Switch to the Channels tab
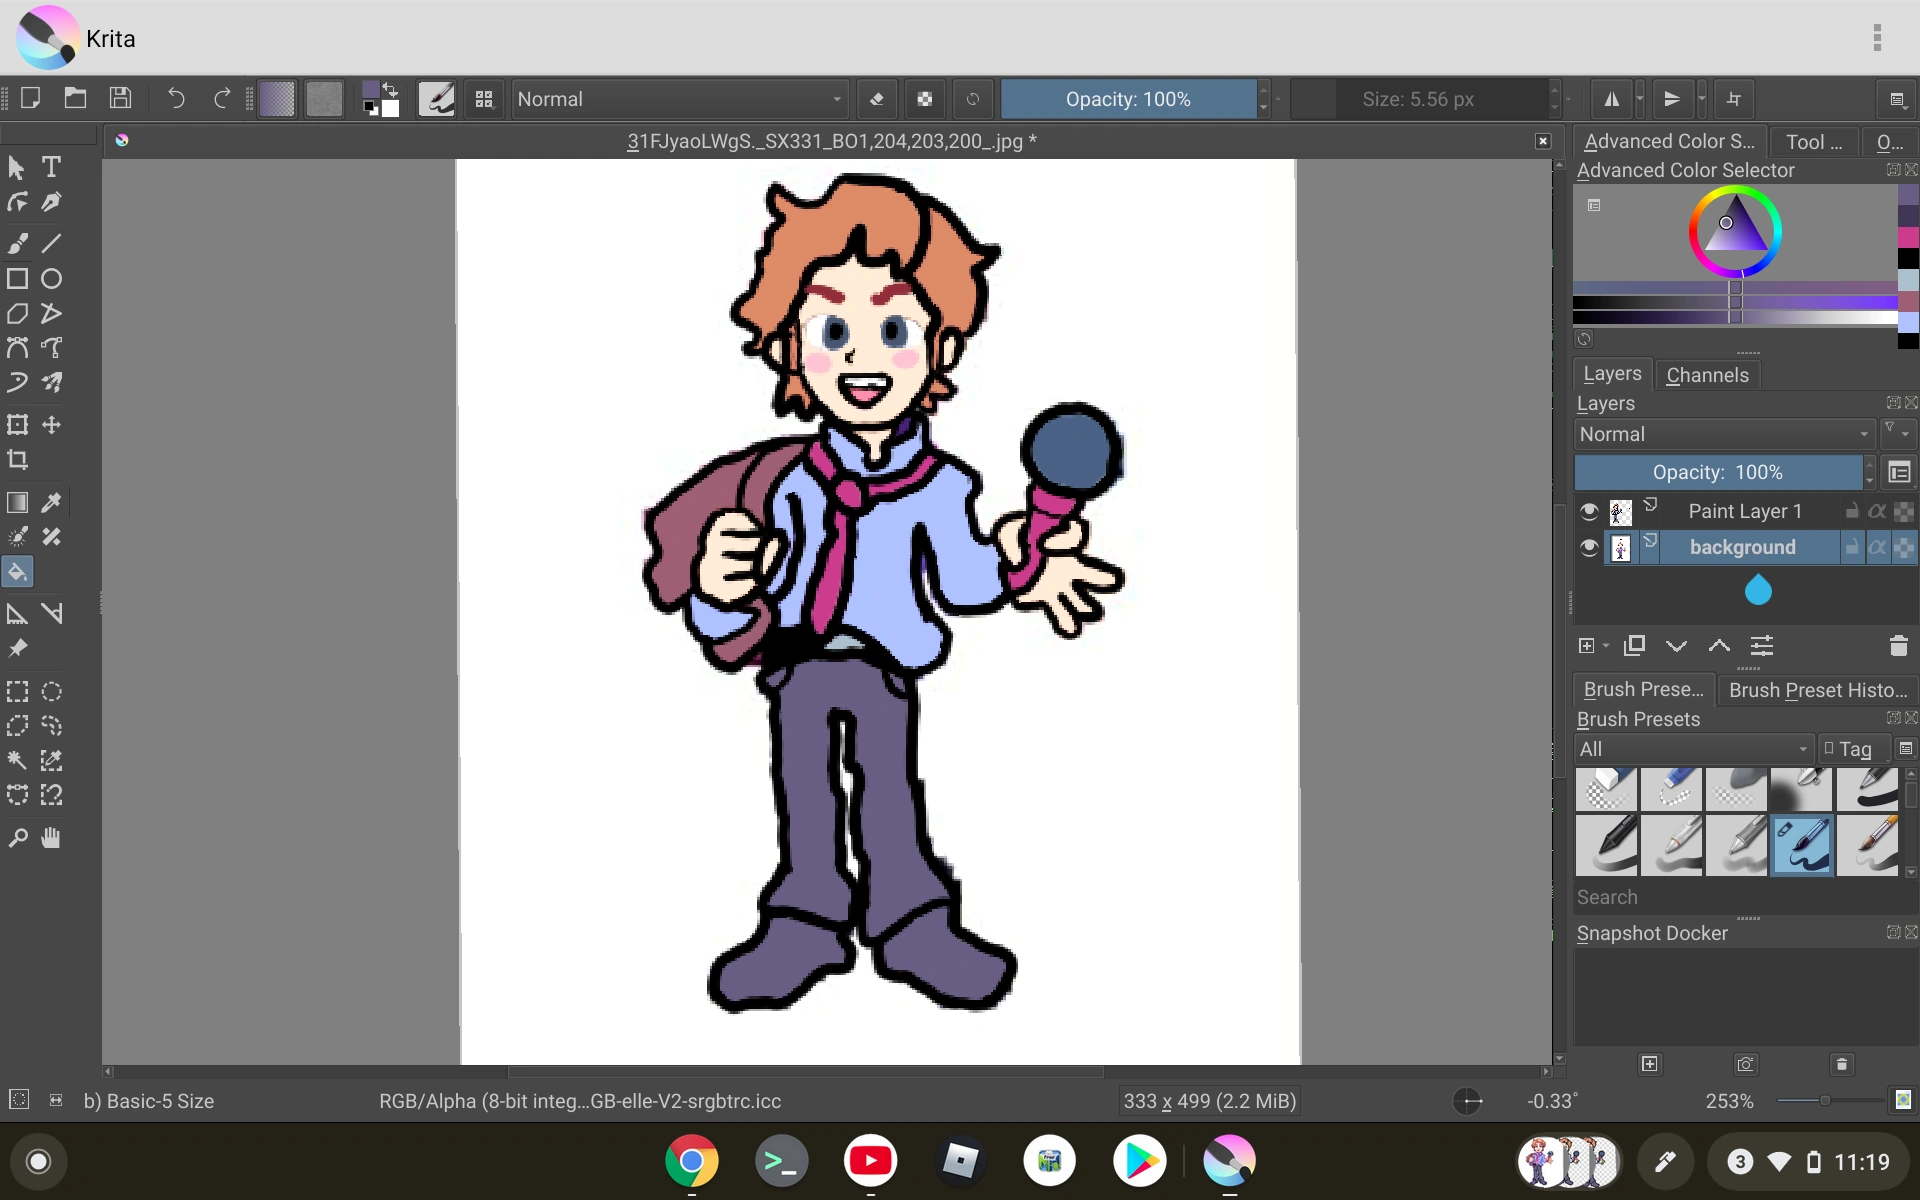The width and height of the screenshot is (1920, 1200). tap(1707, 375)
